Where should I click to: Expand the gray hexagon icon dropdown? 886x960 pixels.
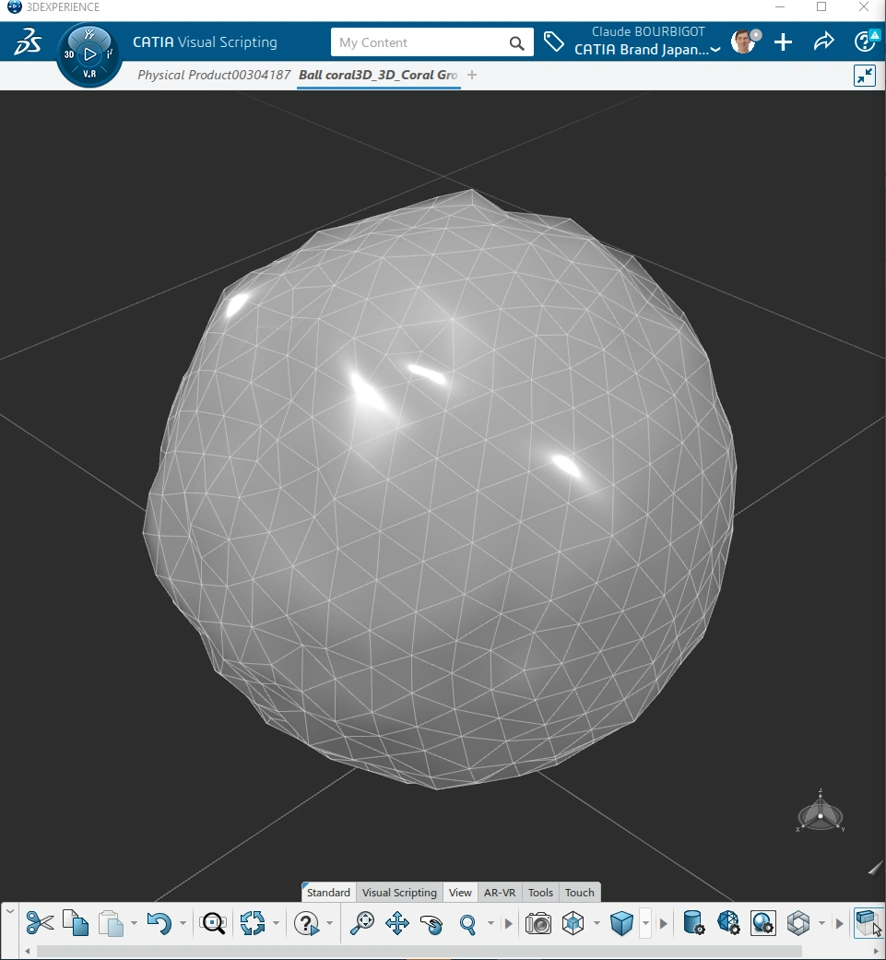coord(822,923)
